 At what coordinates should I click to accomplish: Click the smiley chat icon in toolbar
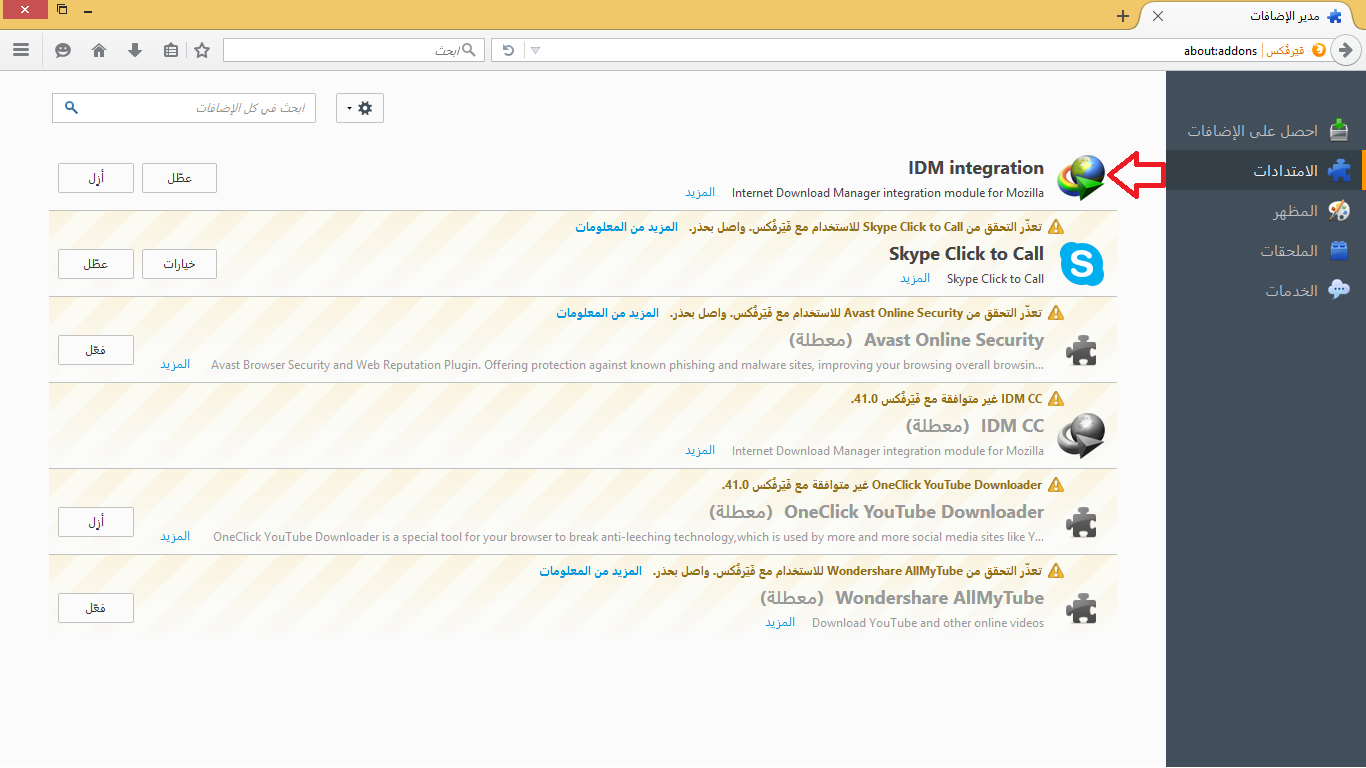click(x=63, y=50)
